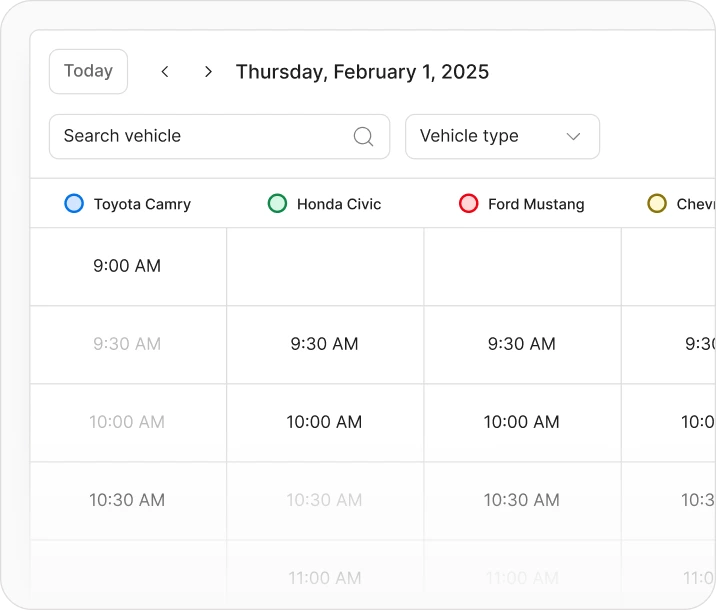Viewport: 716px width, 610px height.
Task: Click the yellow Chevrolet circle
Action: [657, 203]
